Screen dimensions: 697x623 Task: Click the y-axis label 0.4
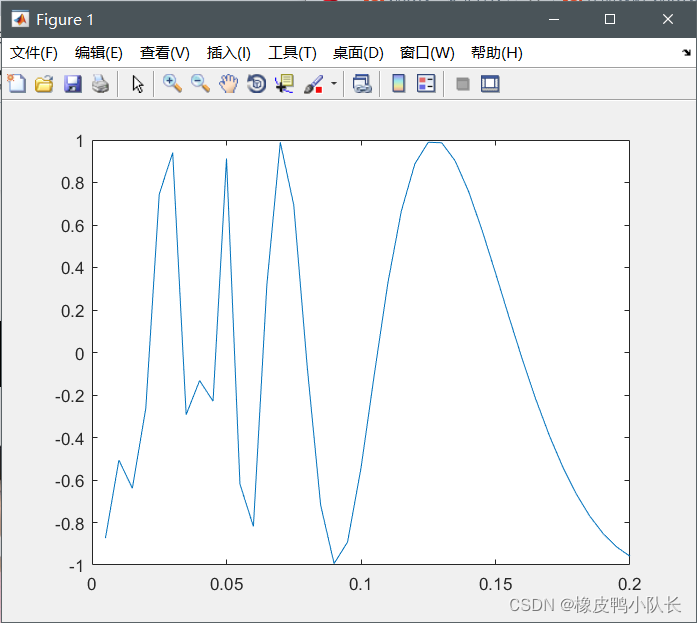[73, 268]
